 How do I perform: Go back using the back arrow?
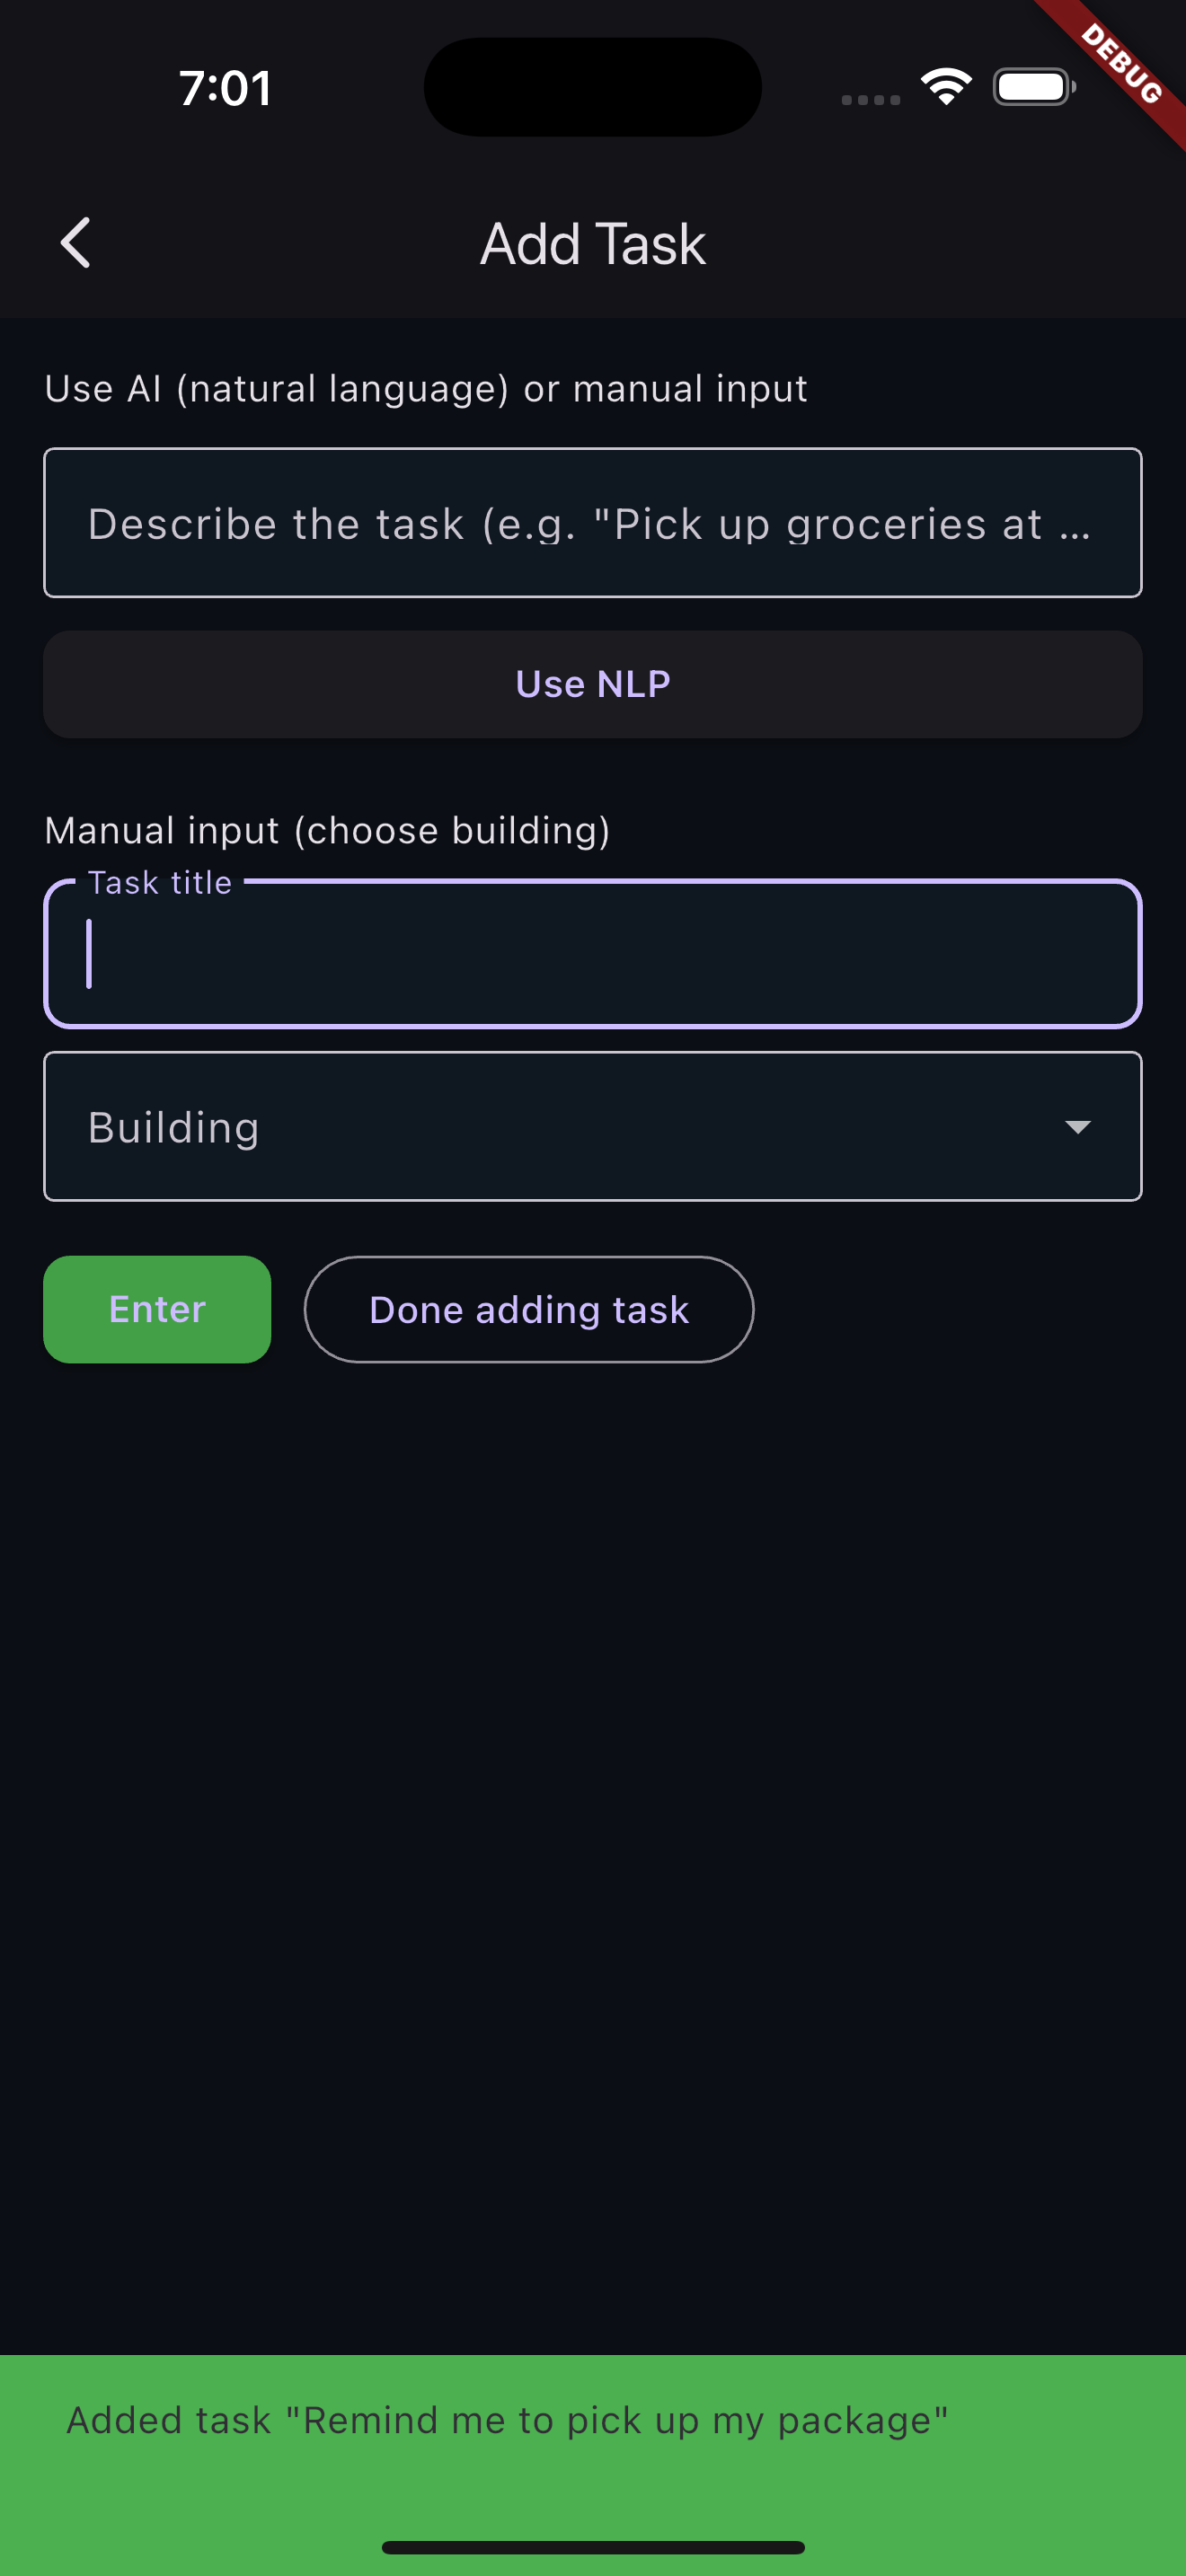[75, 243]
